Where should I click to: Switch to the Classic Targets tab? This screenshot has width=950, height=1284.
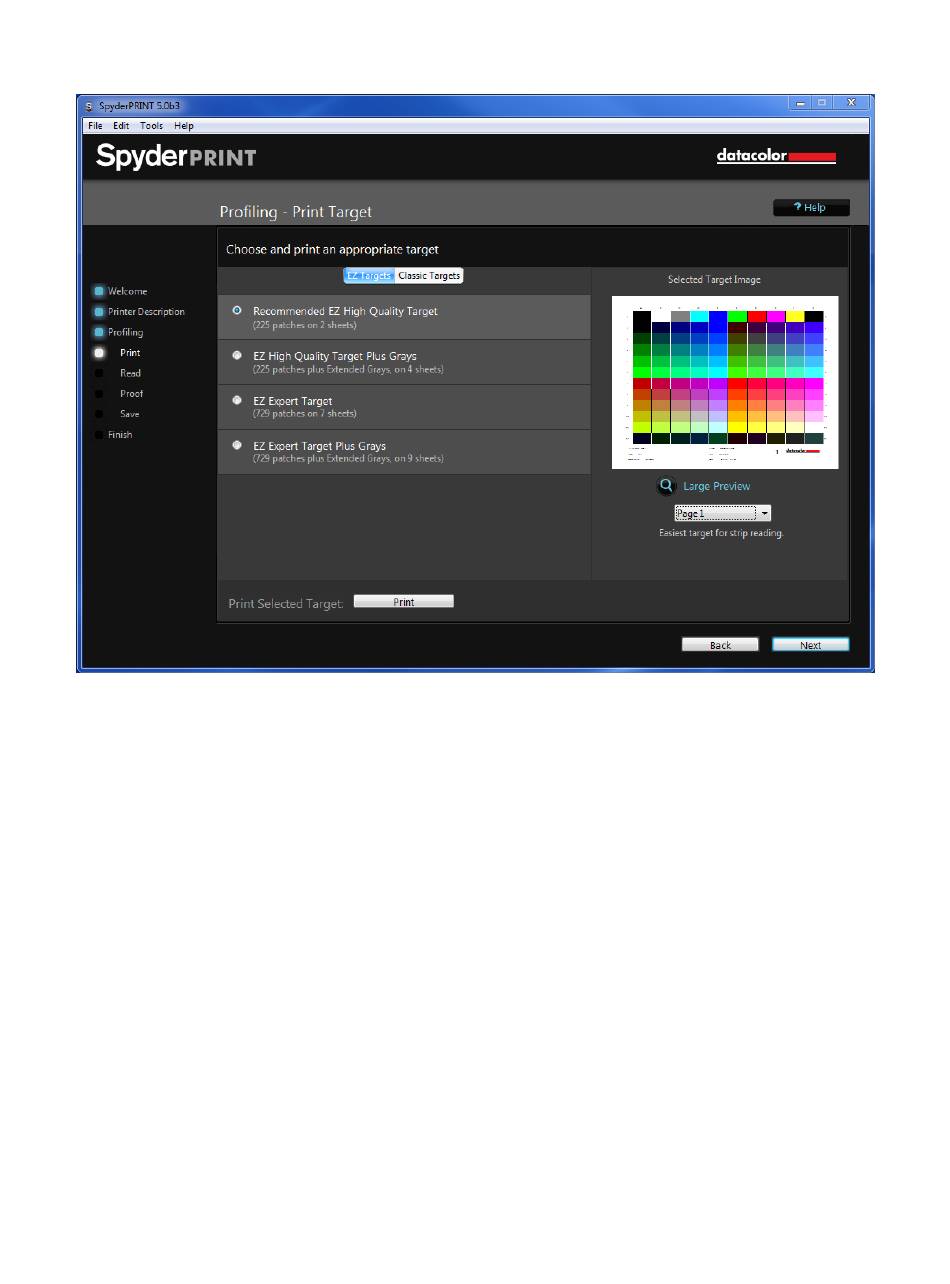pos(429,275)
